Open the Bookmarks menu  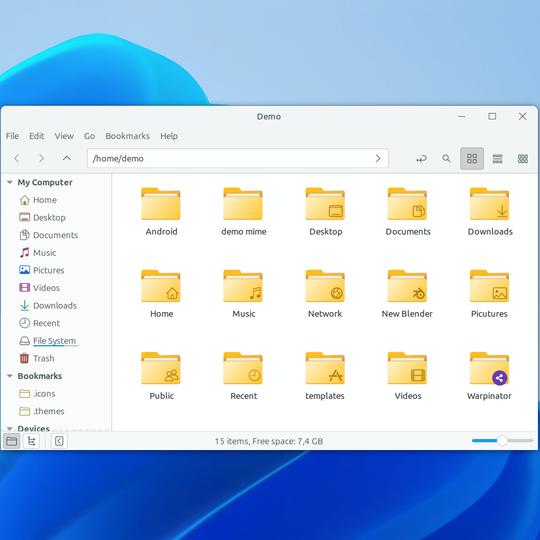127,136
